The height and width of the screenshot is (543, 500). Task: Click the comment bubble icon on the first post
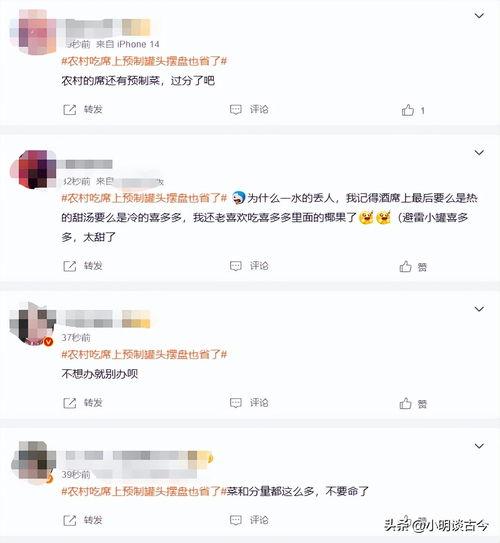[236, 110]
